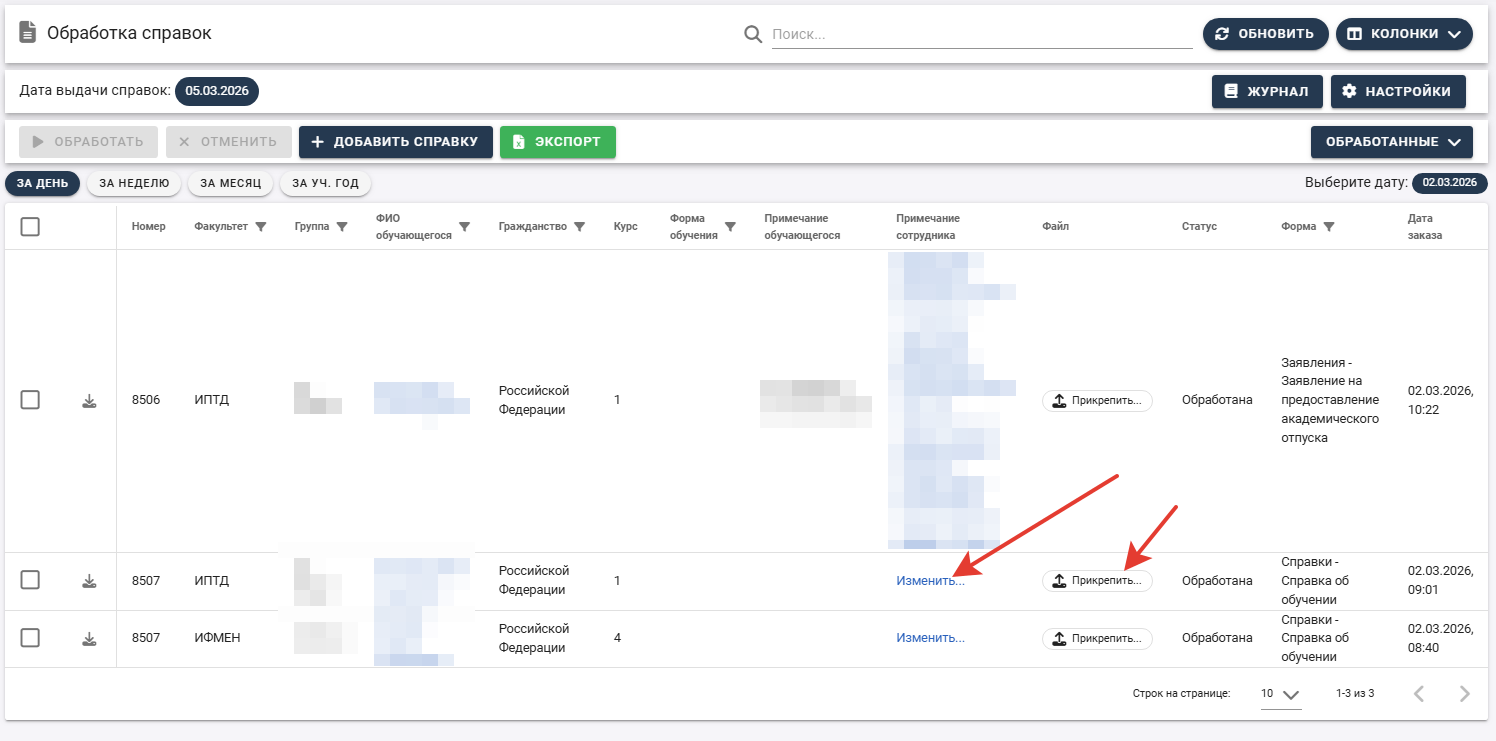1496x741 pixels.
Task: Open the Обработанные status dropdown
Action: pyautogui.click(x=1391, y=142)
